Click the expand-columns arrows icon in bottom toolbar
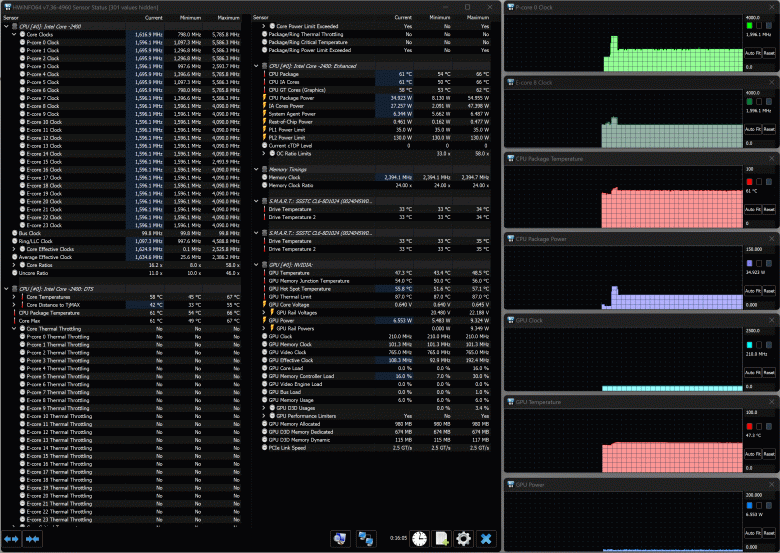780x553 pixels. (11, 539)
